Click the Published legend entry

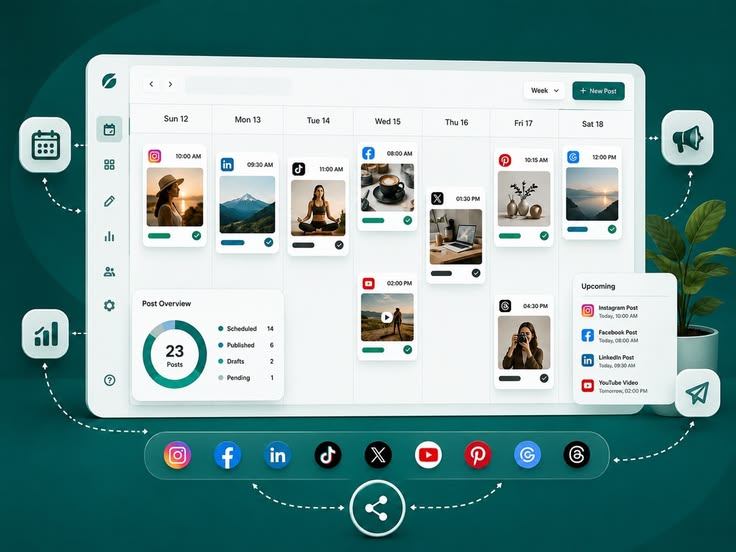[x=246, y=345]
